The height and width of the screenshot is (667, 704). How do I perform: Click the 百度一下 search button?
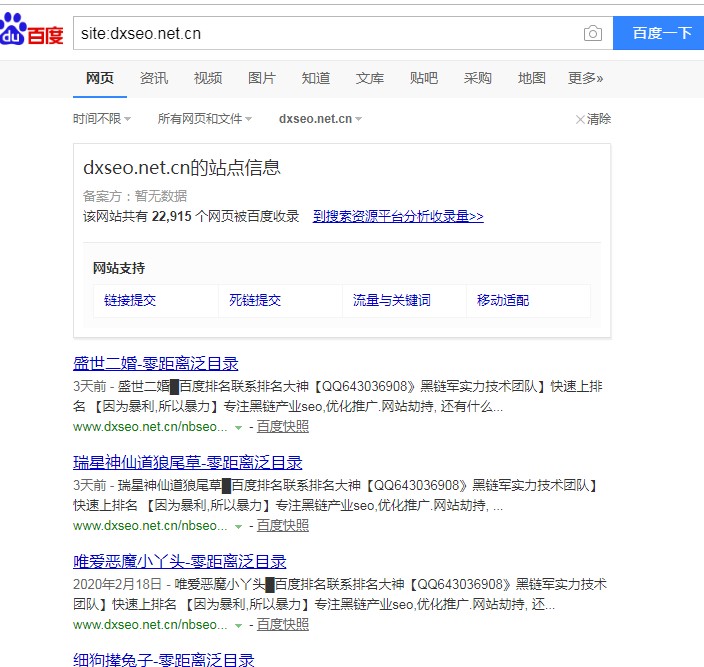[x=659, y=33]
